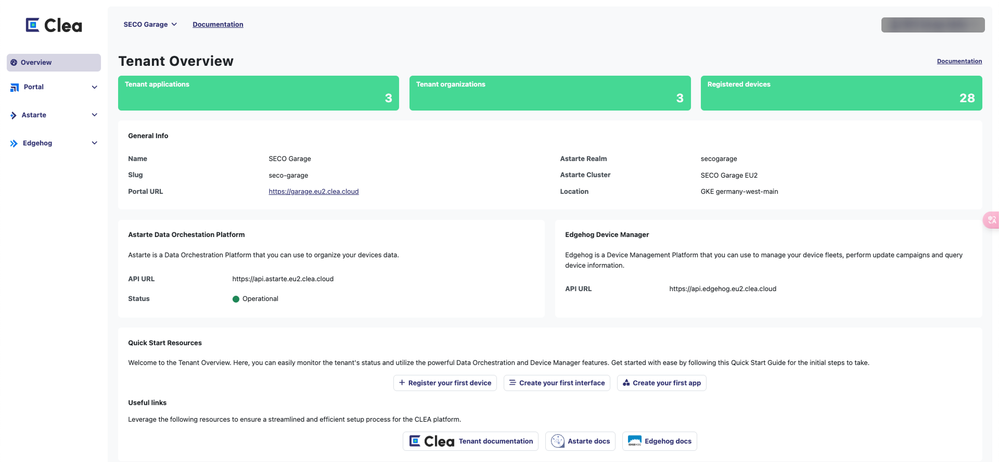Expand the Astarte menu chevron
Viewport: 999px width, 462px height.
tap(94, 115)
